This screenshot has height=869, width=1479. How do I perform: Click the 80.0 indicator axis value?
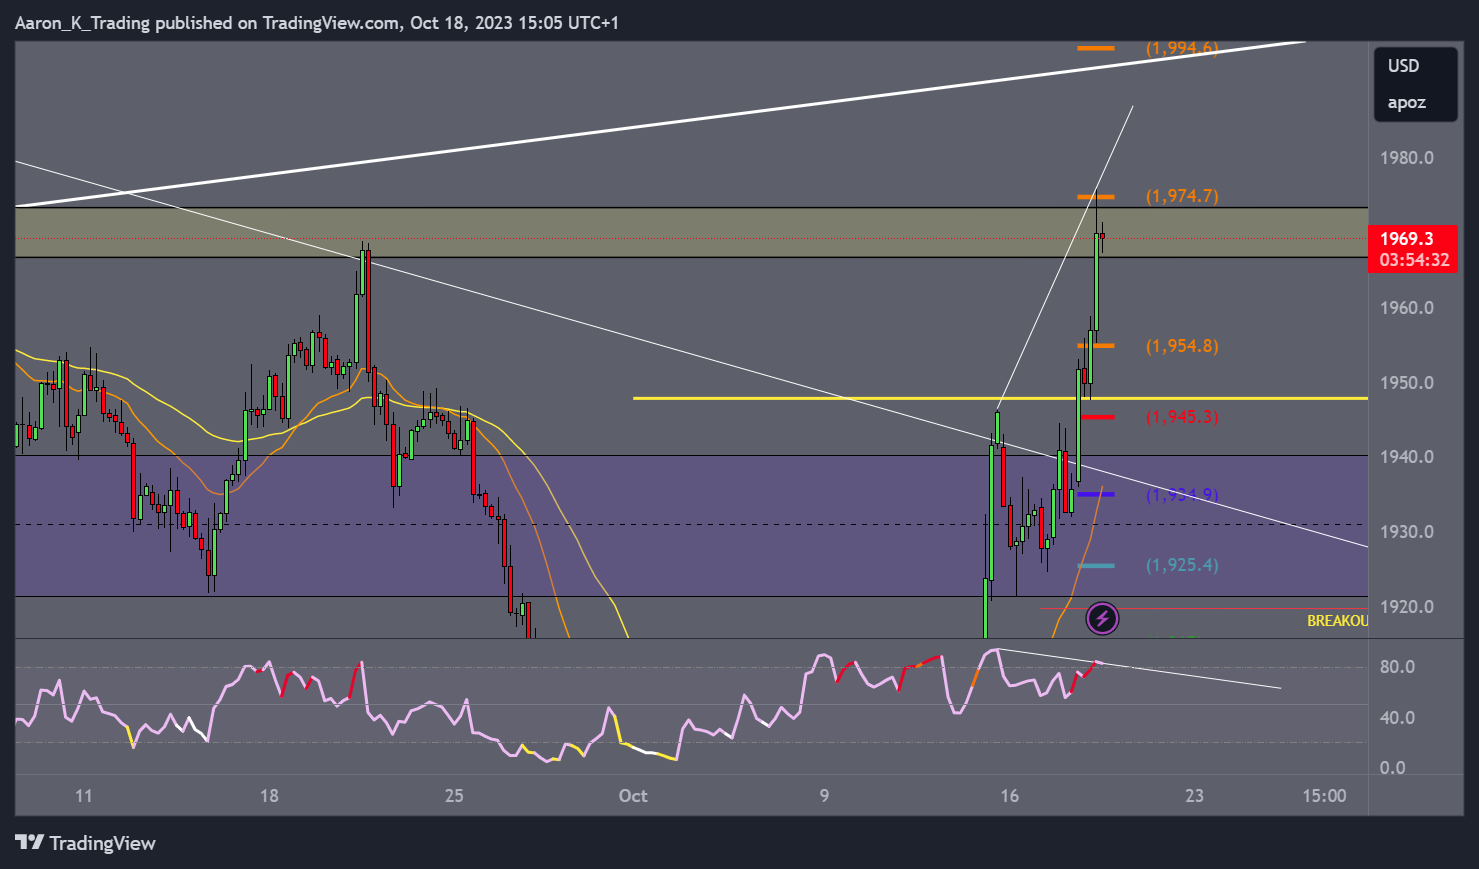click(1397, 667)
